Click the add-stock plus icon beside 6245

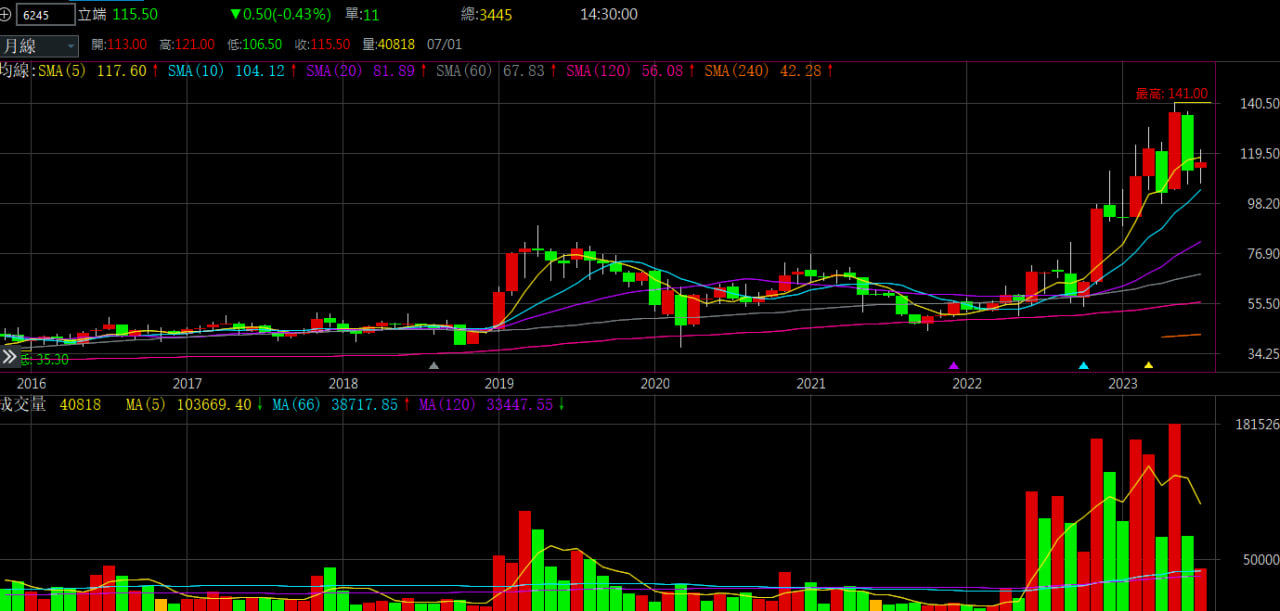point(7,15)
